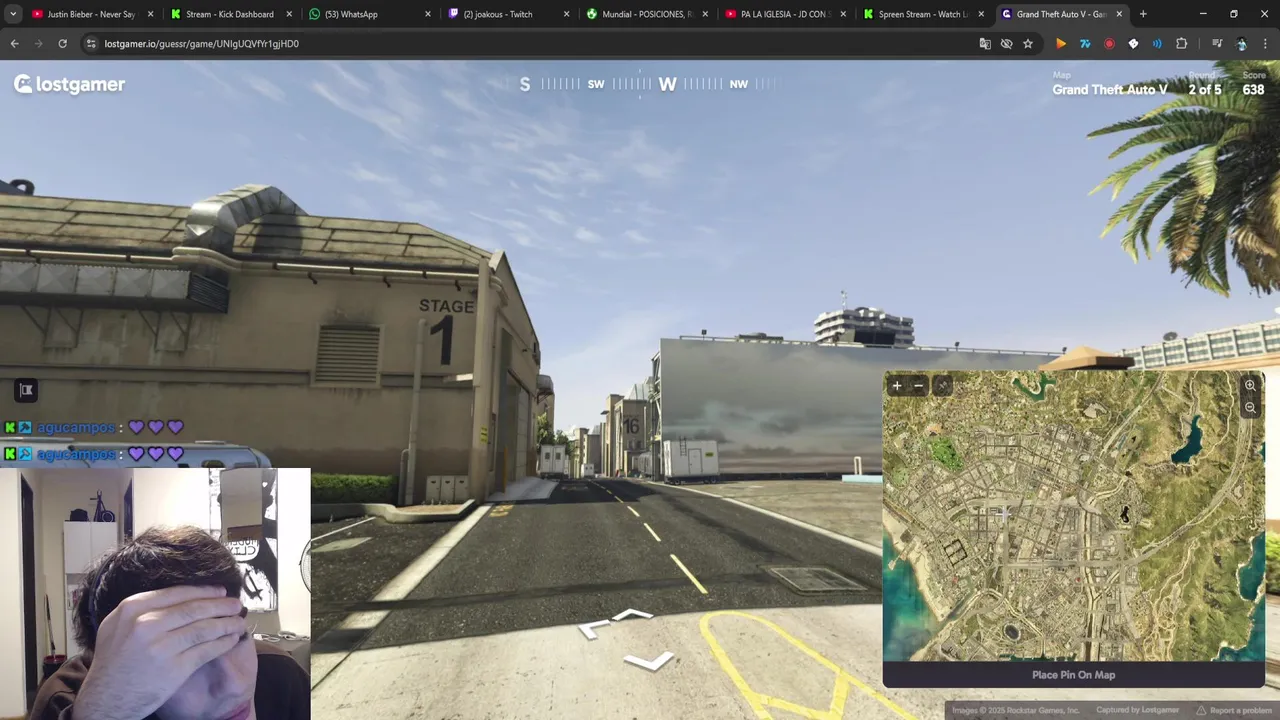
Task: Open the Chrome profile avatar
Action: coord(1241,44)
